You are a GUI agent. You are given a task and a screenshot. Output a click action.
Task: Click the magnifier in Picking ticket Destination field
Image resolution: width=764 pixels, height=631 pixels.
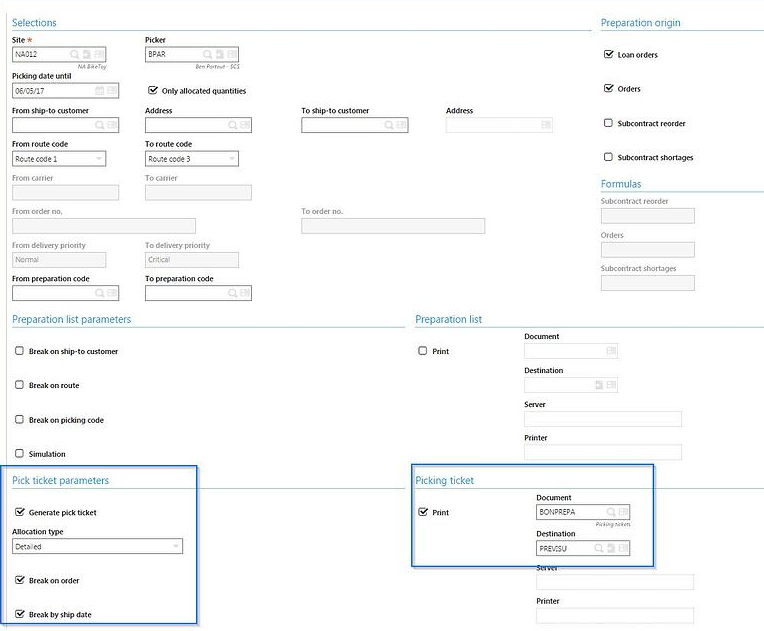(598, 548)
